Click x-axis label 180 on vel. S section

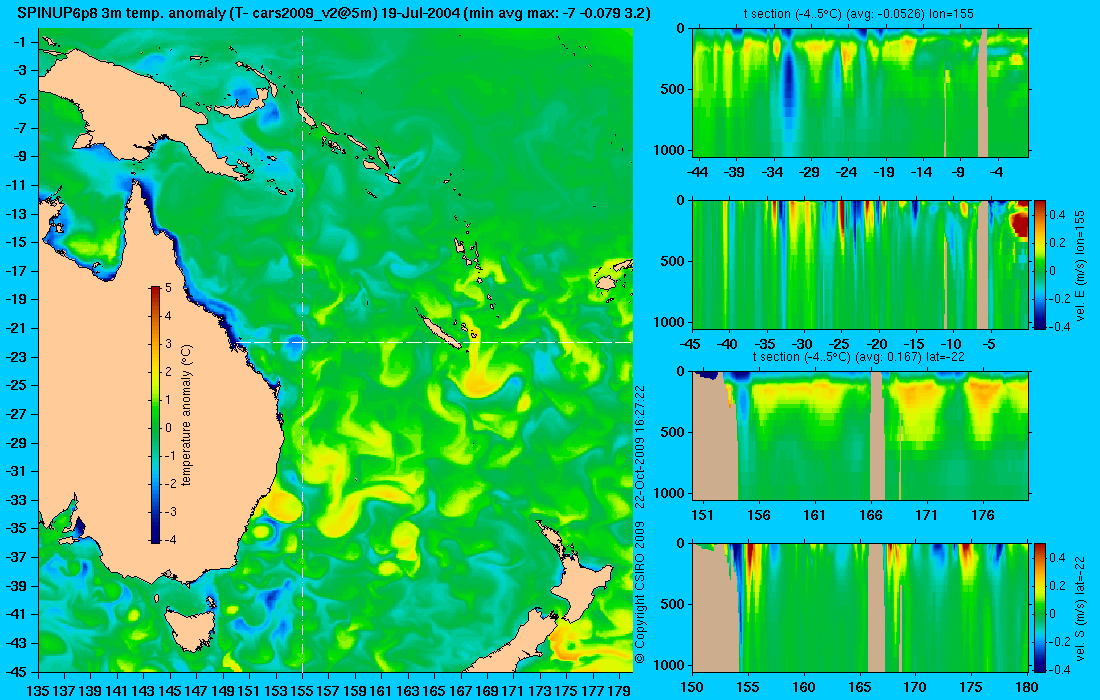coord(1027,687)
